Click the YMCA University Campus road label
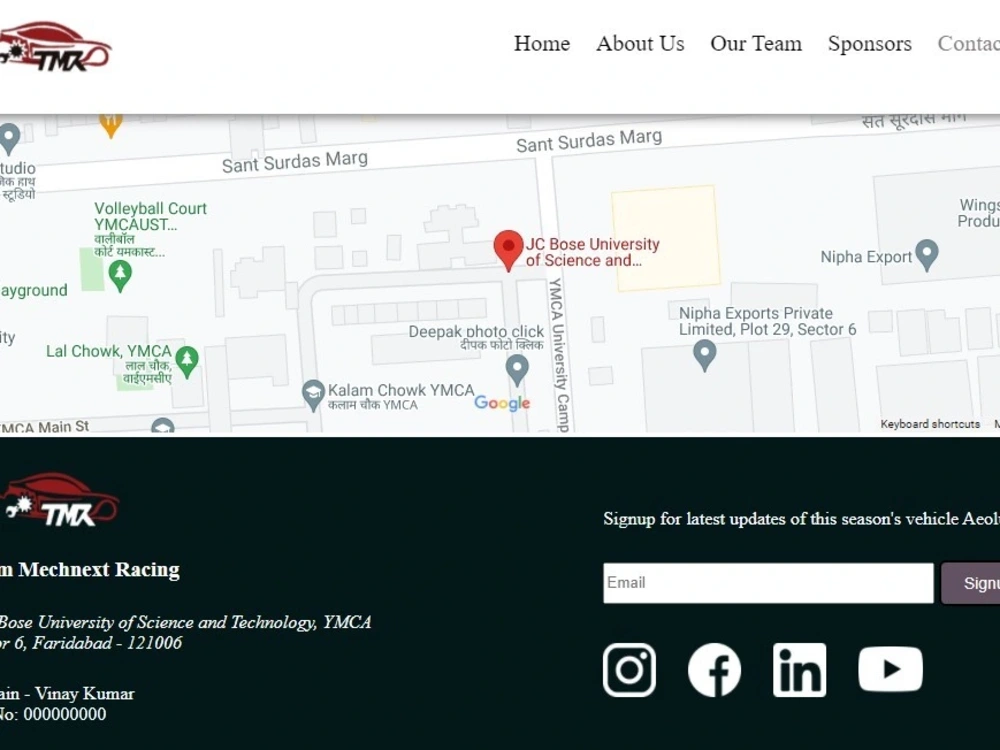Viewport: 1000px width, 750px height. point(559,355)
